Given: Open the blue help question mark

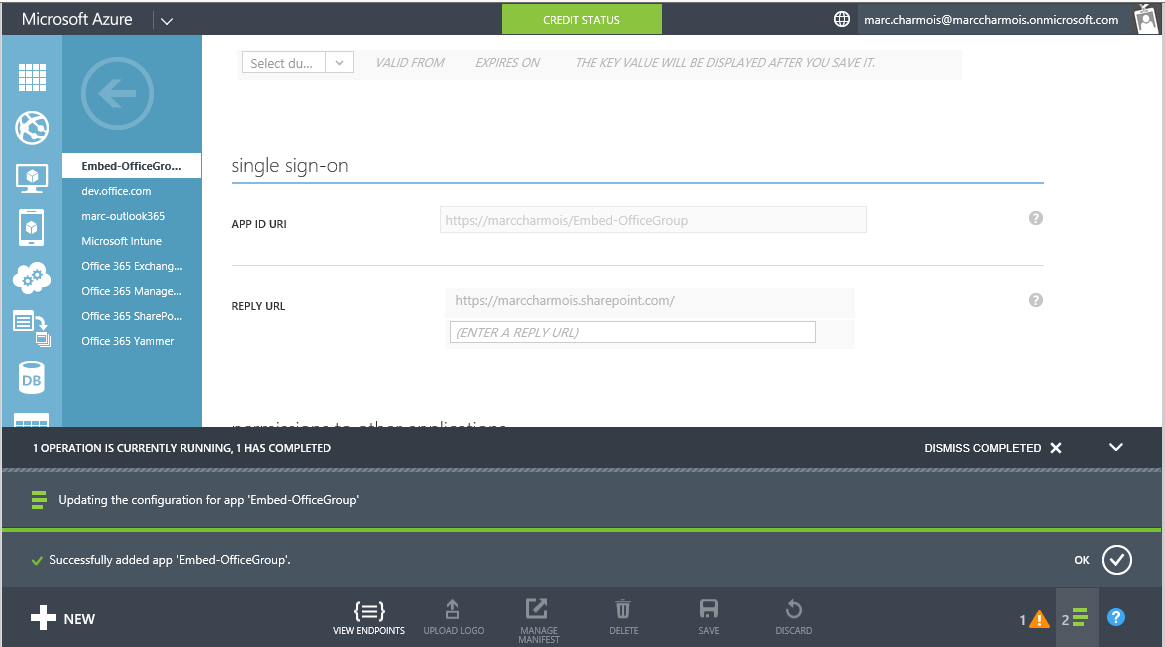Looking at the screenshot, I should pyautogui.click(x=1116, y=617).
